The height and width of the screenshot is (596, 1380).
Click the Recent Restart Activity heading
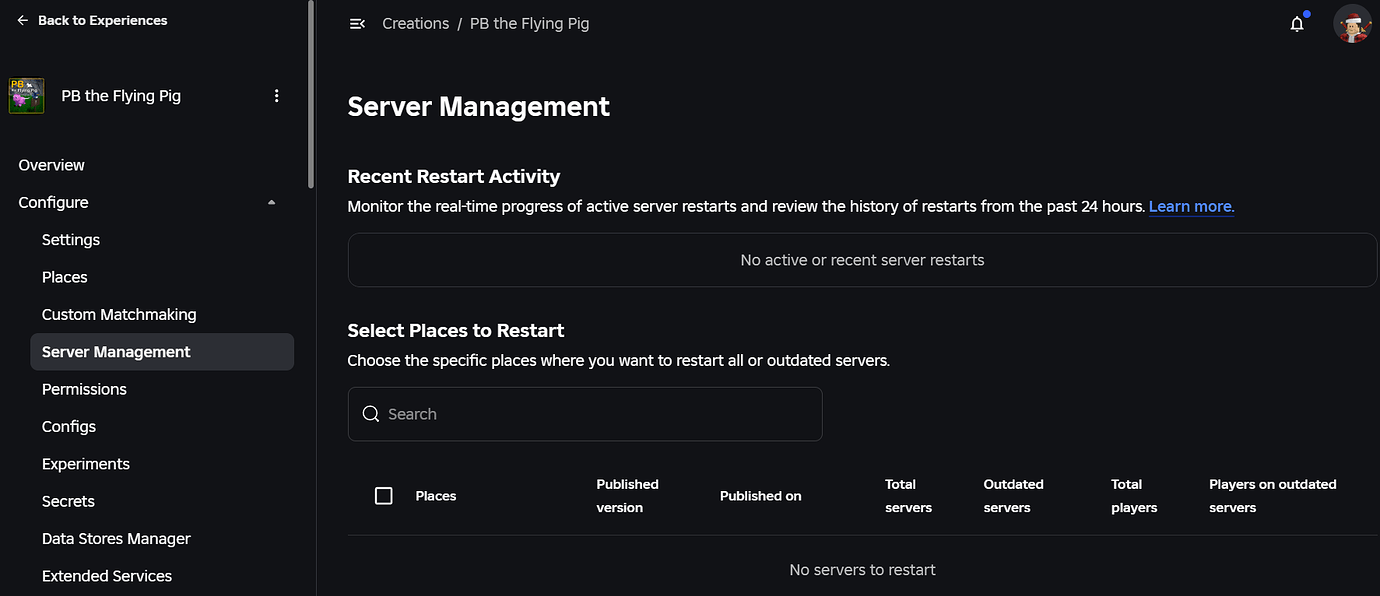(x=454, y=177)
